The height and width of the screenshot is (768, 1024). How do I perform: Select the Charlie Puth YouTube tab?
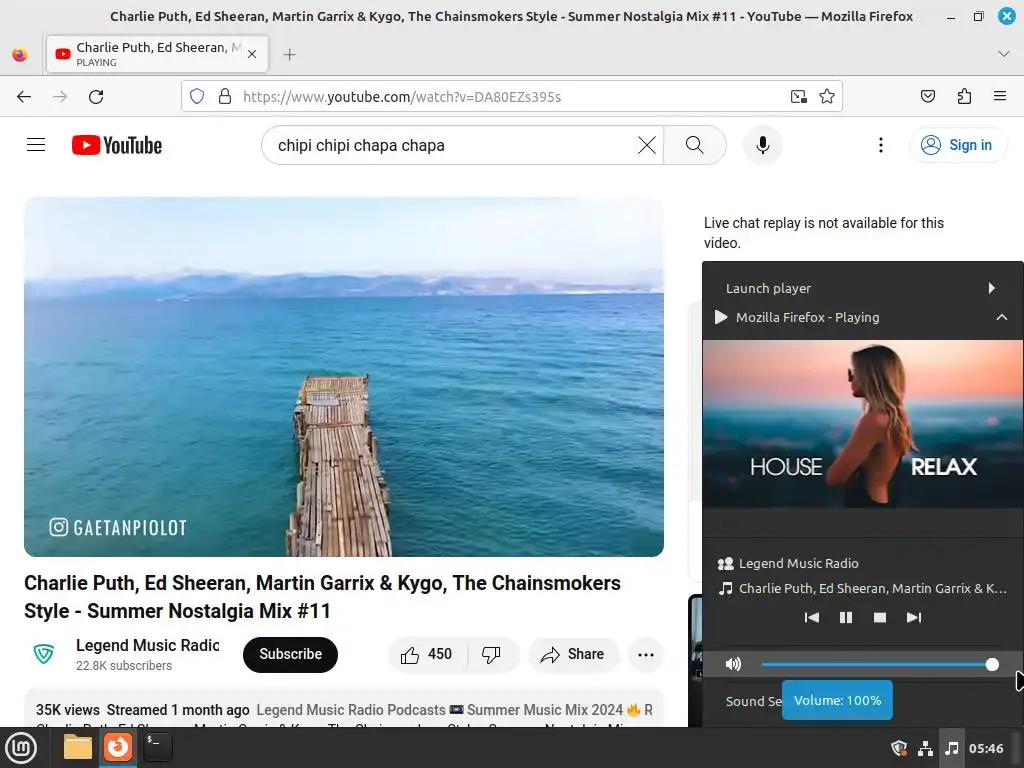[157, 54]
